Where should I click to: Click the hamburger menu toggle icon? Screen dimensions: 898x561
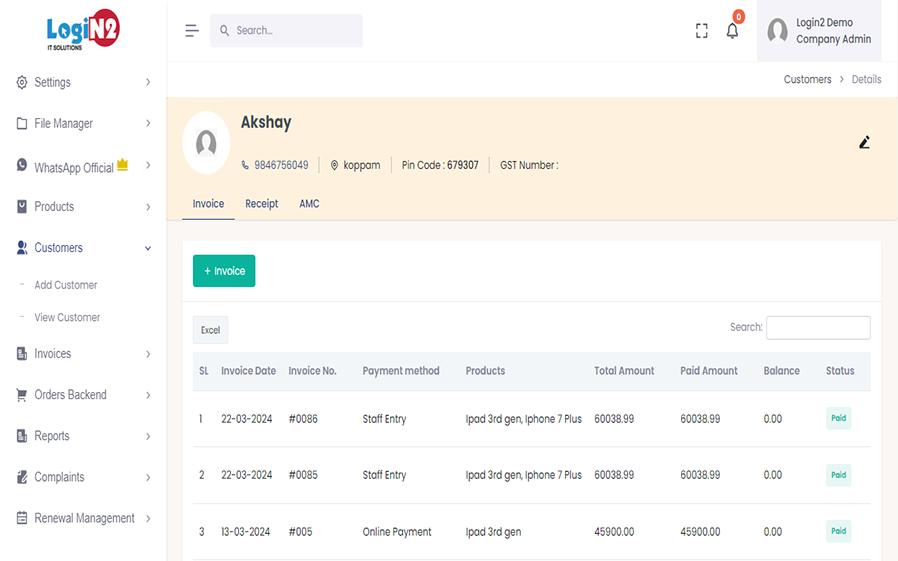[x=192, y=31]
